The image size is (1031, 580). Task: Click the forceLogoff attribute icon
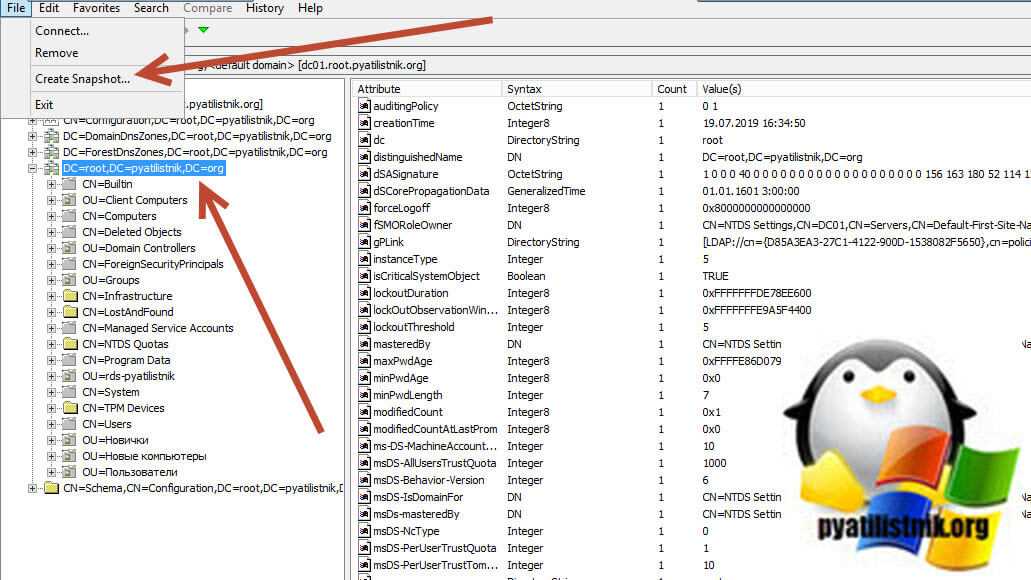[x=364, y=208]
